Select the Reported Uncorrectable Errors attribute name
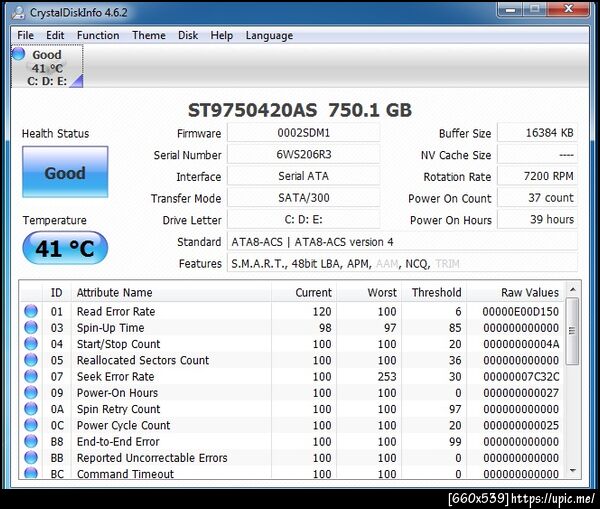The height and width of the screenshot is (509, 600). point(152,458)
